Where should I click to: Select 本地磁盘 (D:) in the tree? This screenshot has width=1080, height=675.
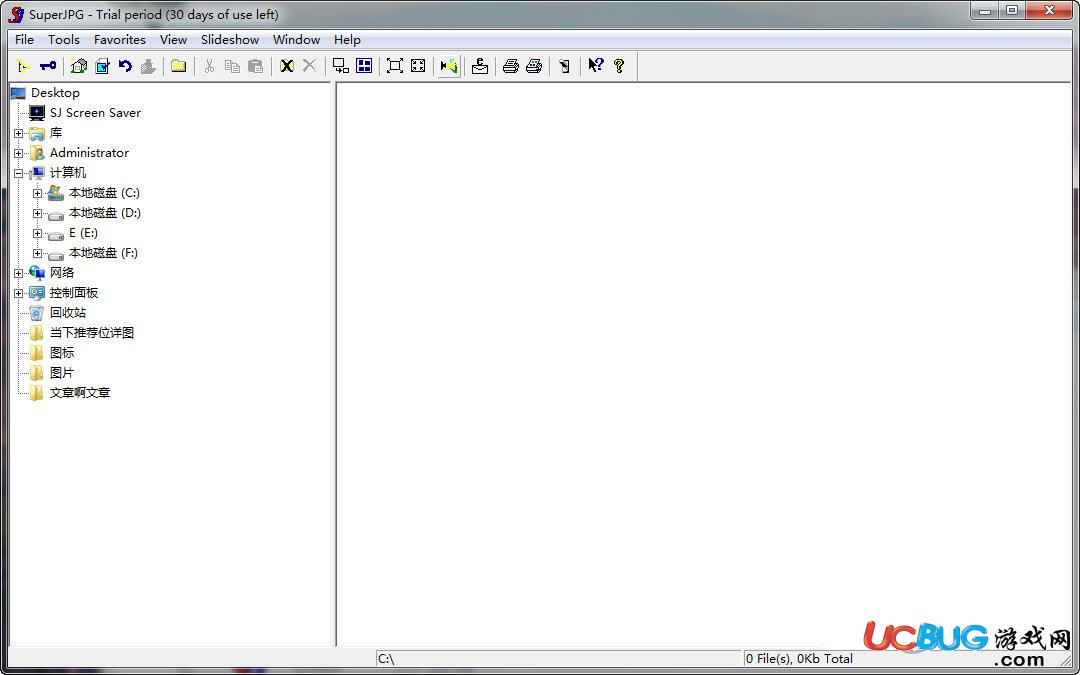pos(105,213)
